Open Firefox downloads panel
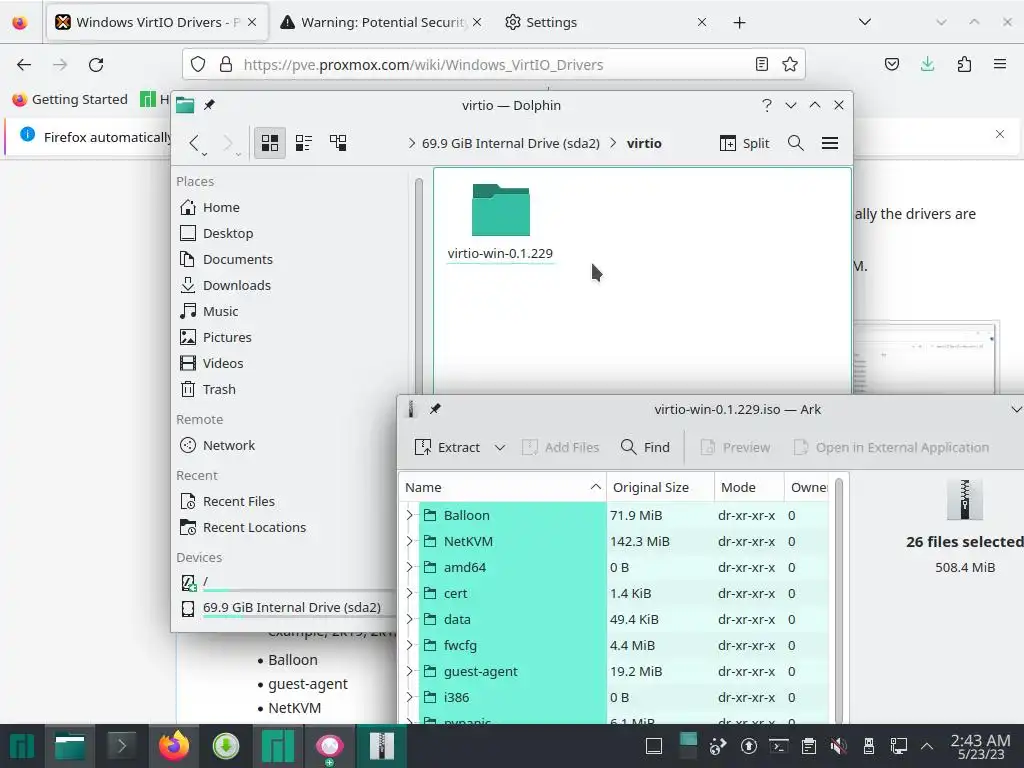The image size is (1024, 768). coord(927,64)
